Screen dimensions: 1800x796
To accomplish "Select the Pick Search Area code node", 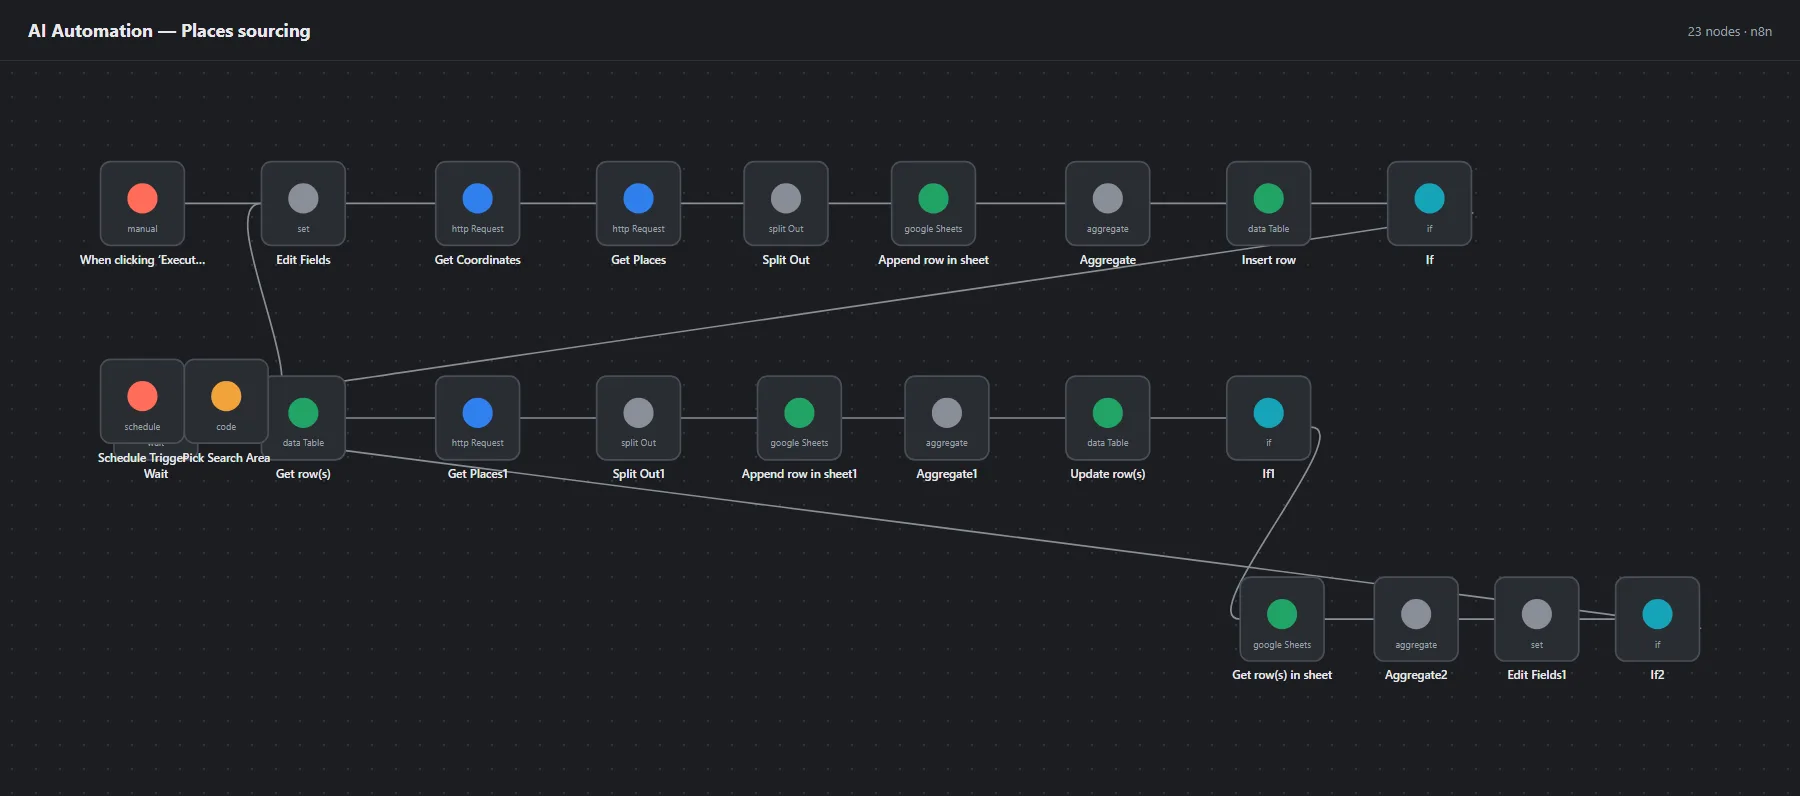I will (226, 401).
